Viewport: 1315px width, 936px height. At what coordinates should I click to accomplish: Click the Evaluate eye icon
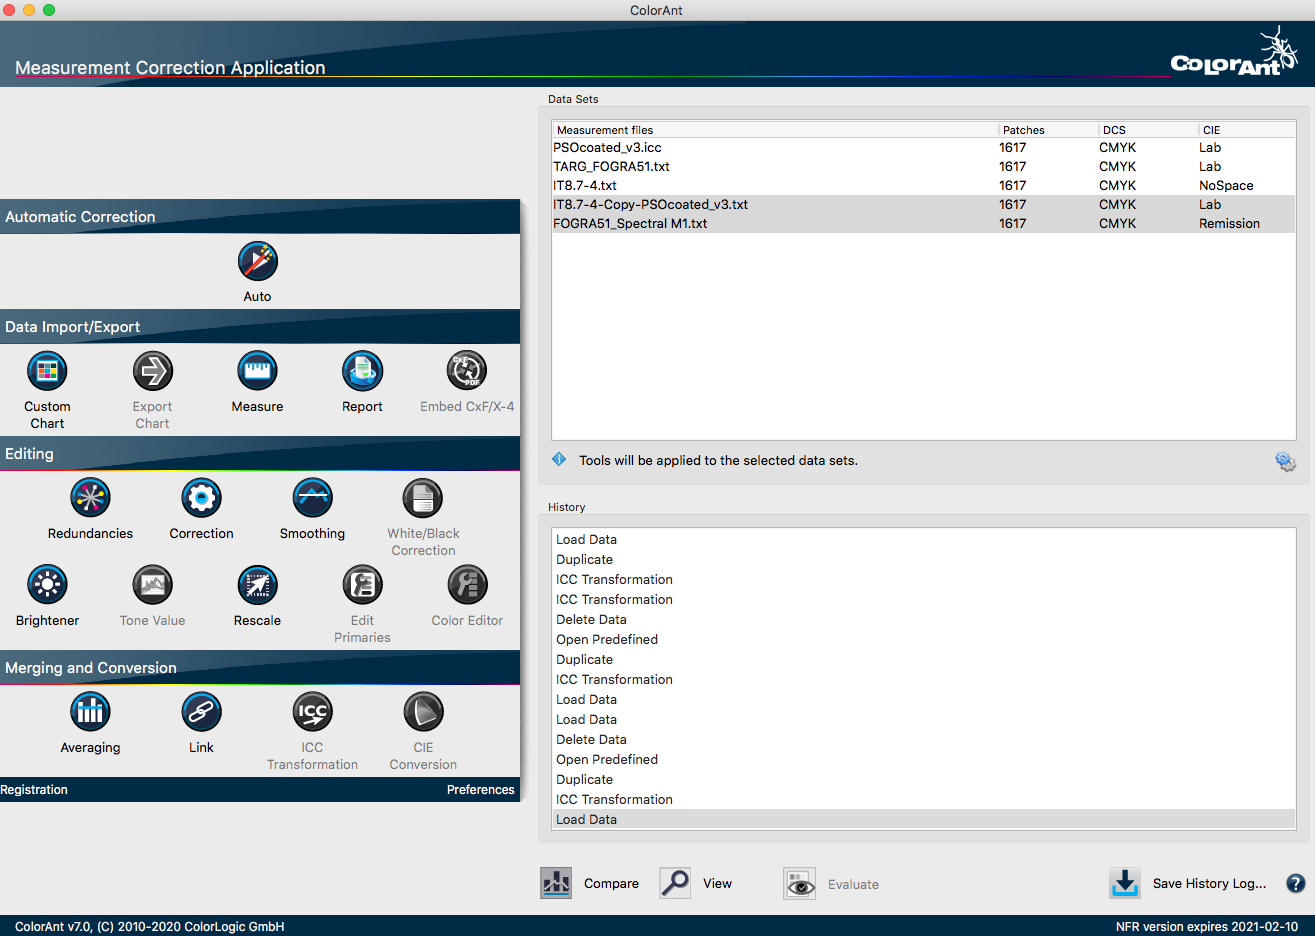click(800, 884)
